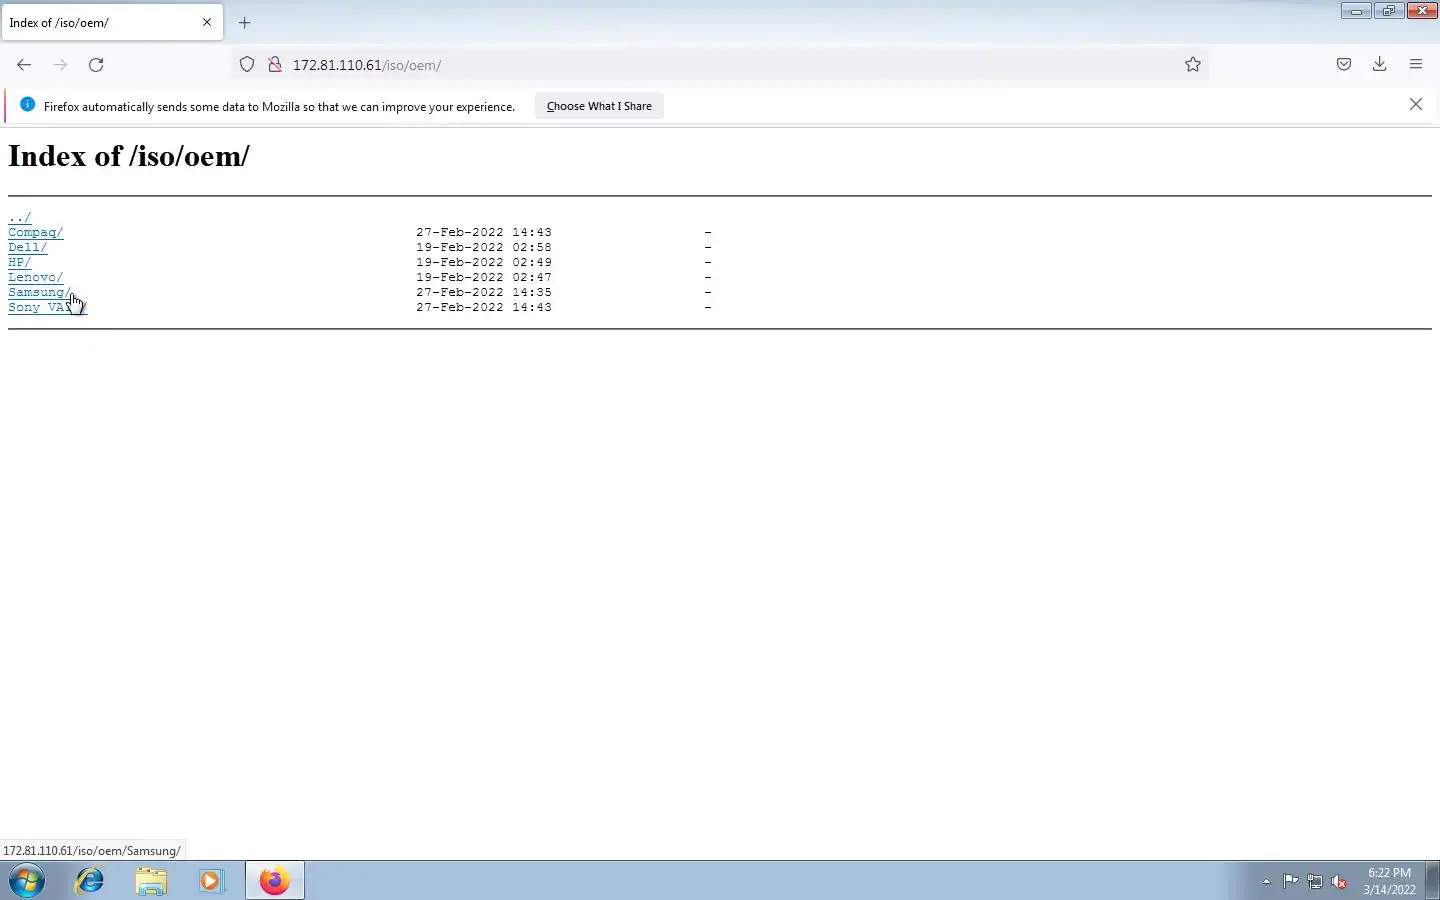Click the Show desktop strip
Image resolution: width=1440 pixels, height=900 pixels.
(x=1432, y=881)
